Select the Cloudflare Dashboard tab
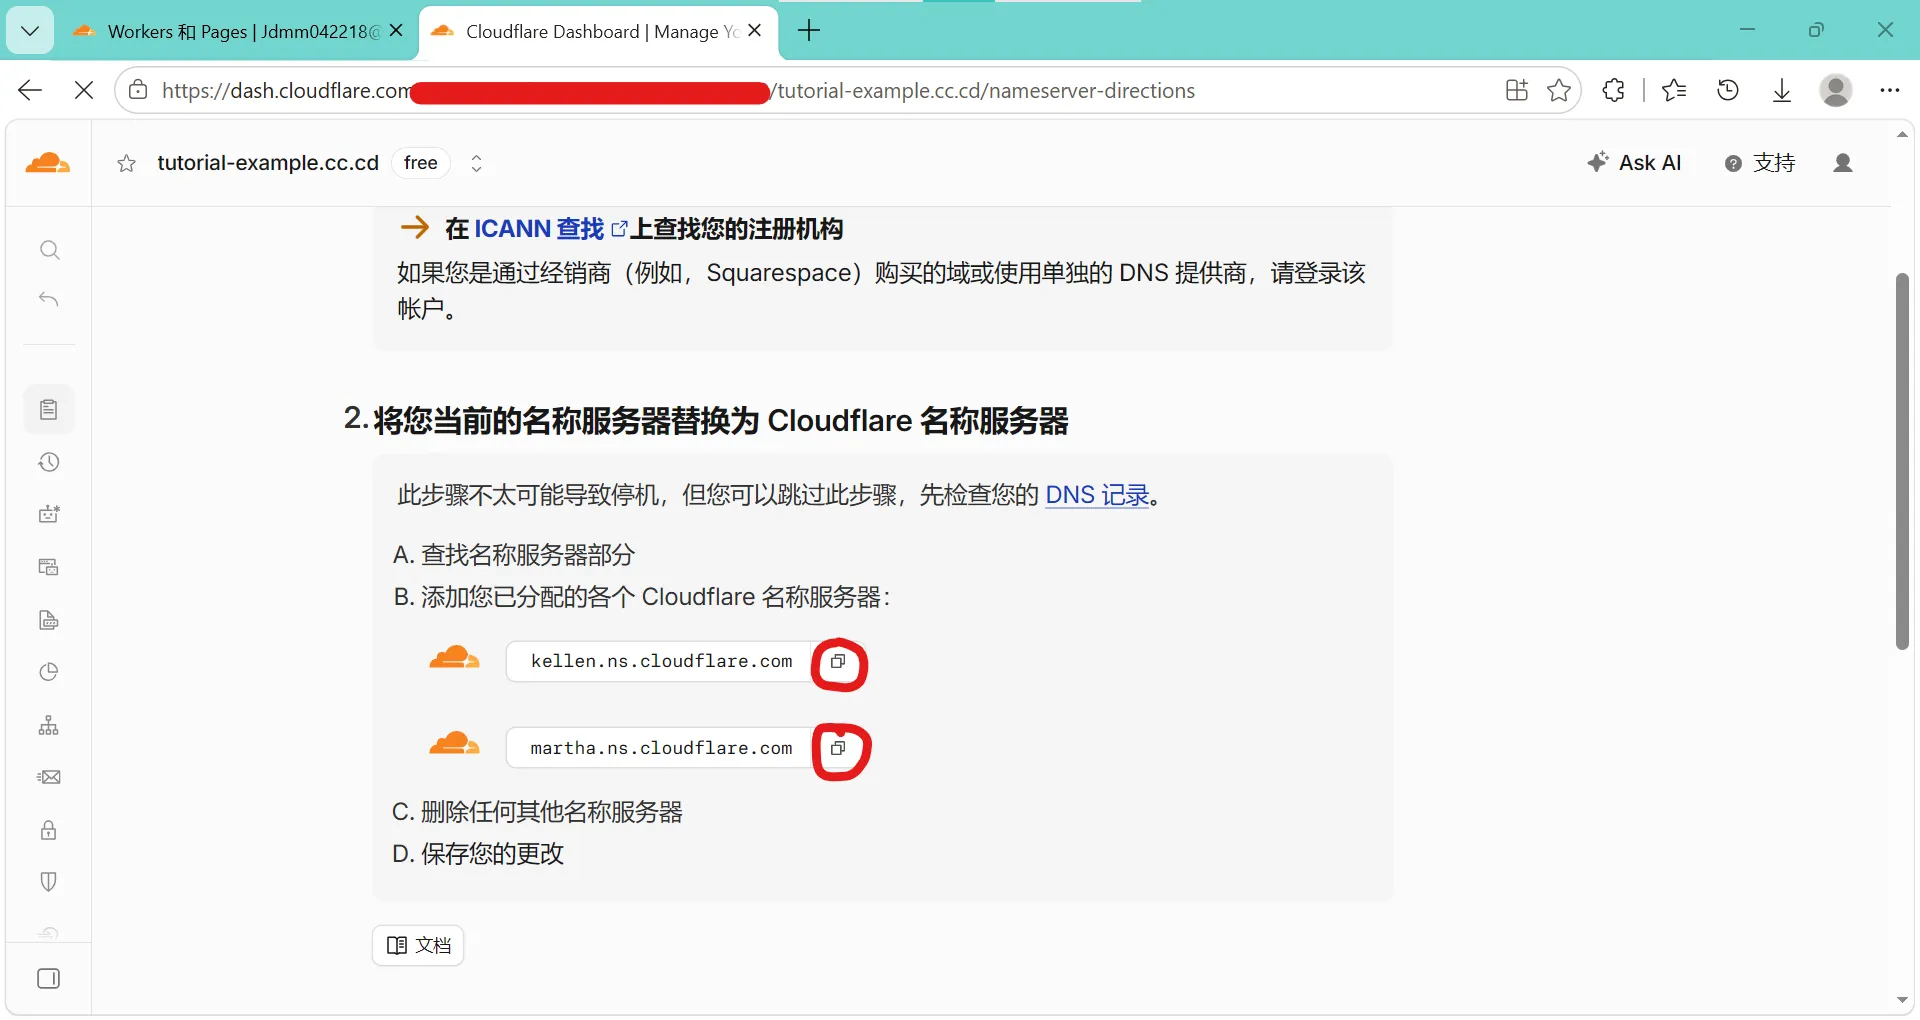The width and height of the screenshot is (1920, 1020). [597, 31]
